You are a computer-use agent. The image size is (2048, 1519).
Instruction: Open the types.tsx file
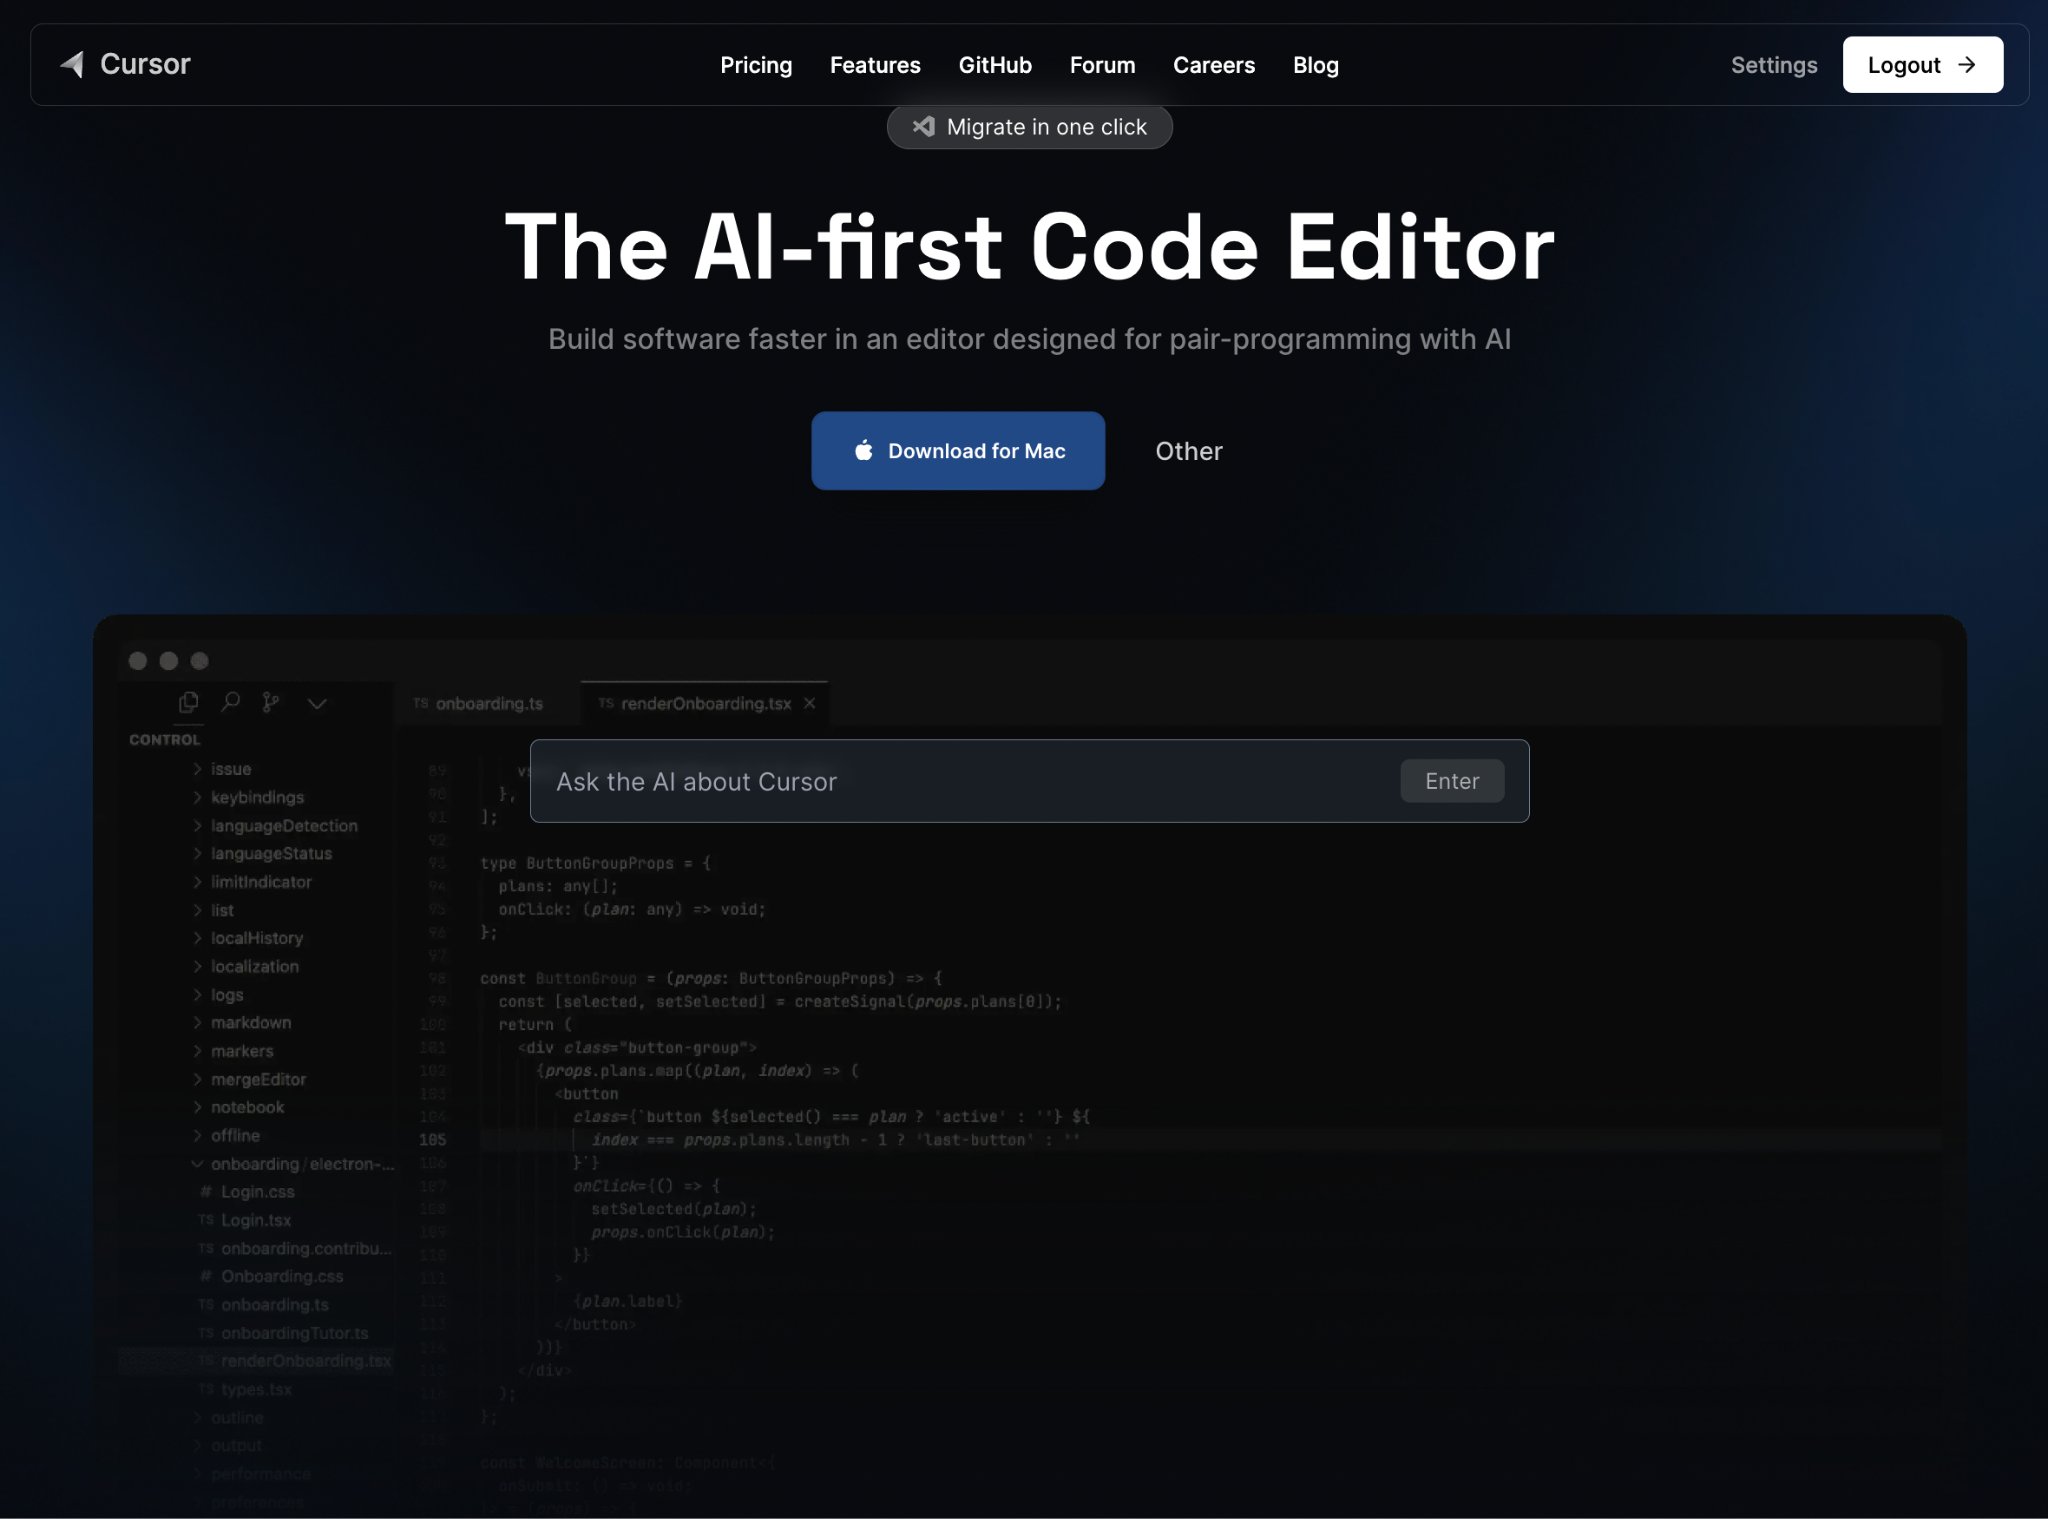[245, 1389]
